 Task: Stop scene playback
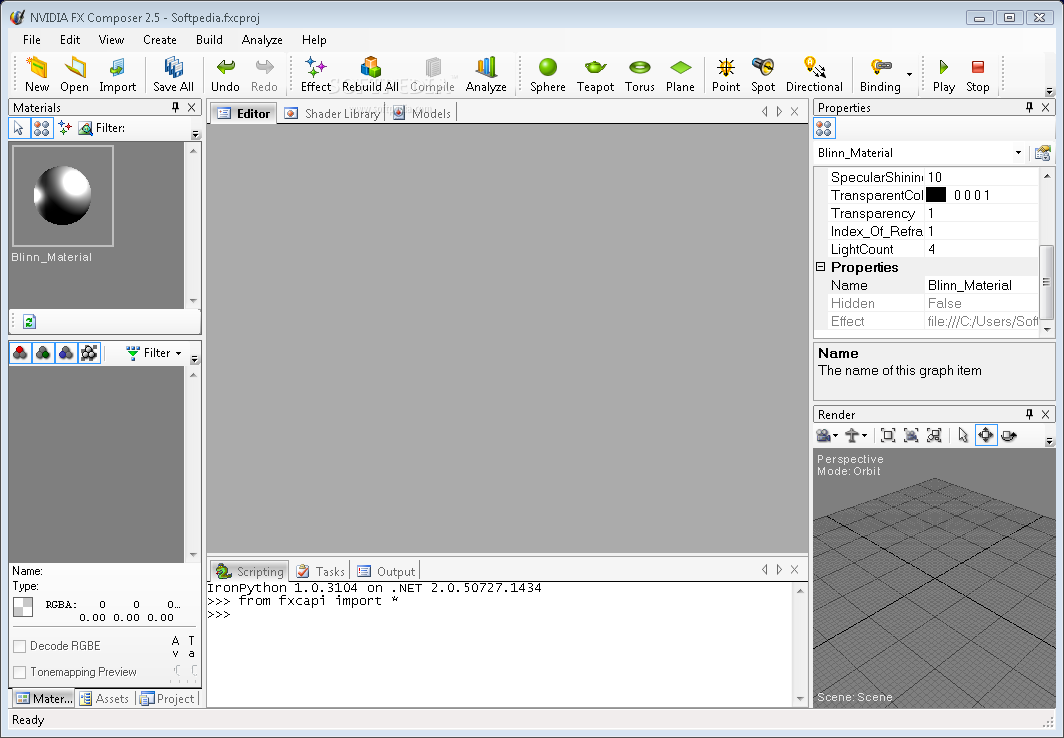[978, 75]
